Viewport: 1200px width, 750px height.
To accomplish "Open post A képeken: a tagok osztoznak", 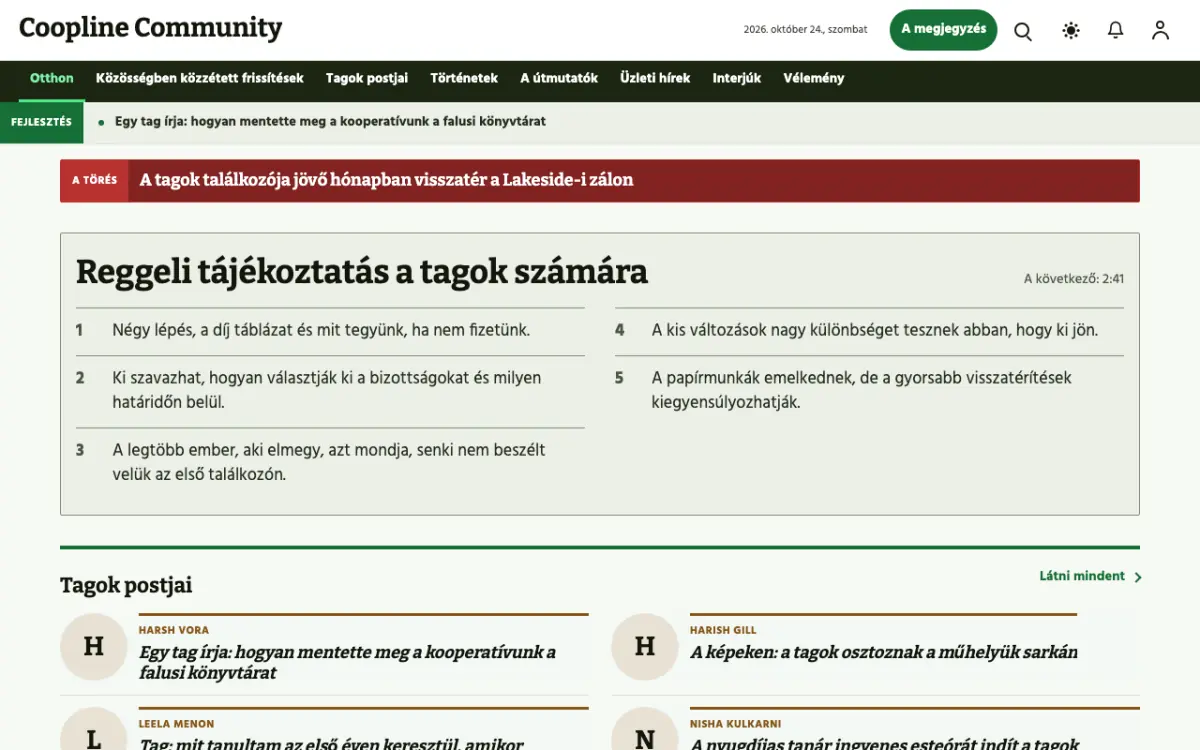I will click(884, 652).
